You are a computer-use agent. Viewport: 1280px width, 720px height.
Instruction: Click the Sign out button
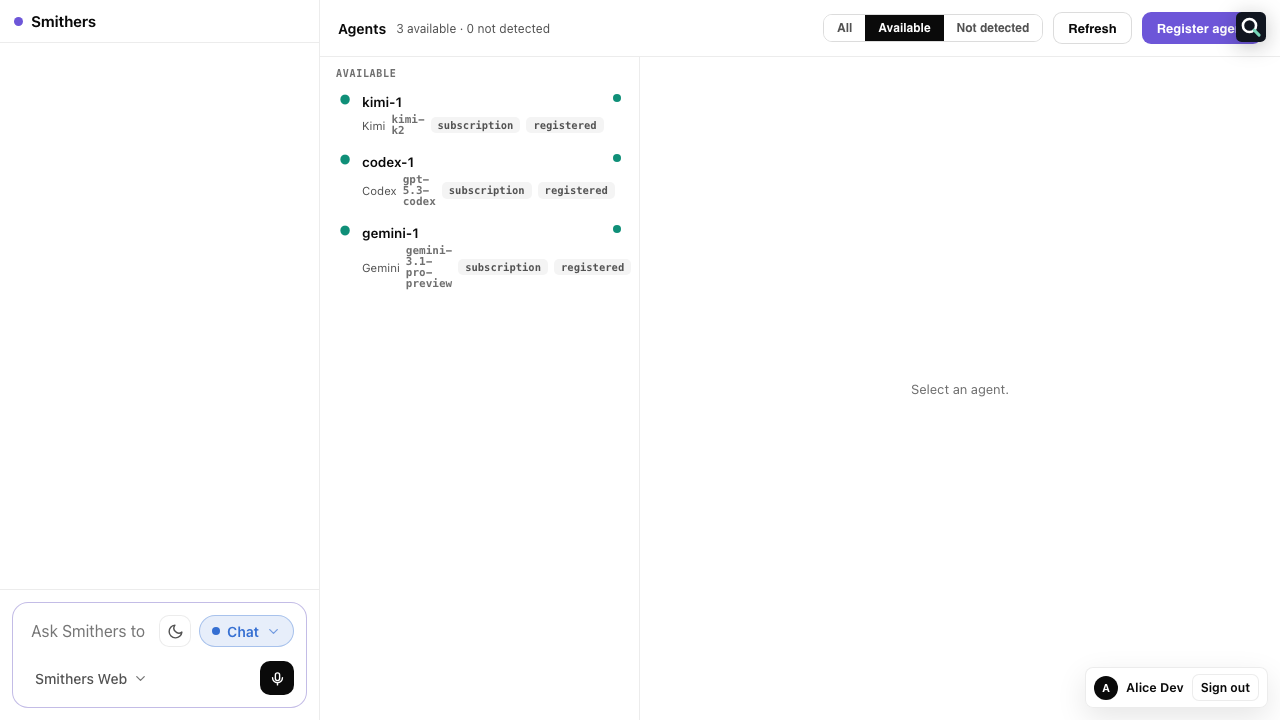click(1225, 688)
